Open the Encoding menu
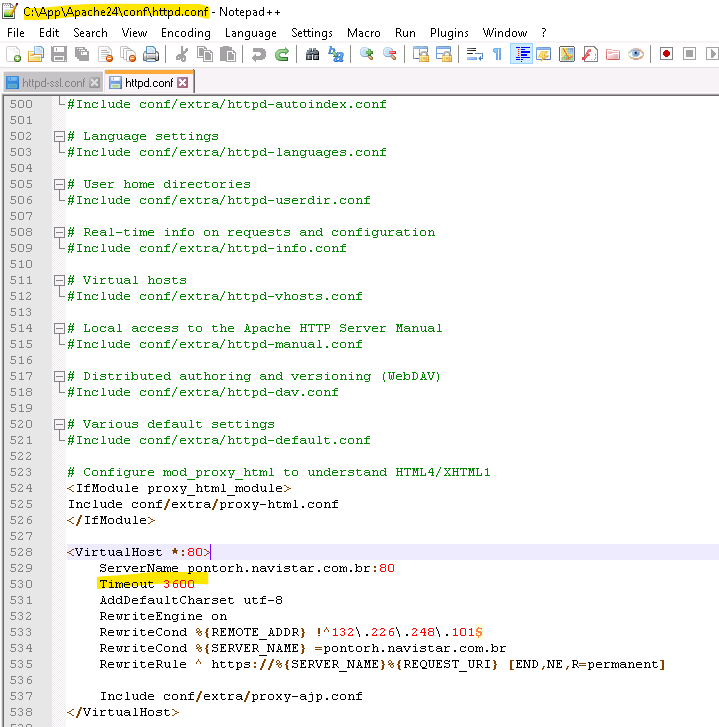Viewport: 719px width, 727px height. pyautogui.click(x=186, y=33)
